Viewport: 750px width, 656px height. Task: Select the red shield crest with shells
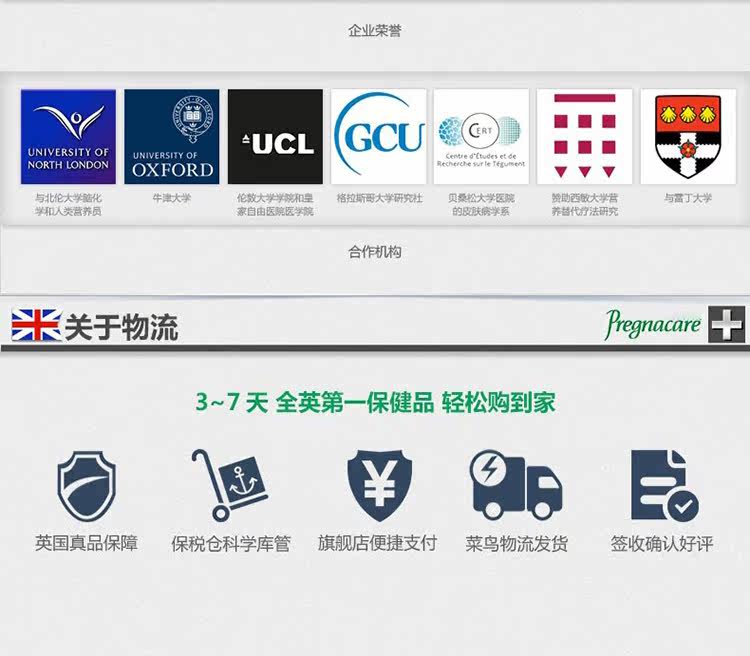click(x=688, y=136)
